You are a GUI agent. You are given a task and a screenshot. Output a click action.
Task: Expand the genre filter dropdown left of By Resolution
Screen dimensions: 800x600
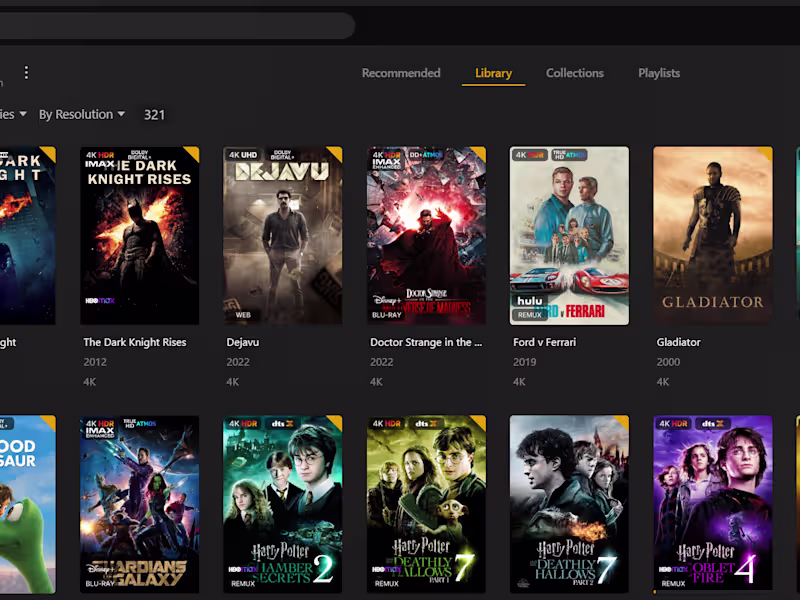pyautogui.click(x=10, y=114)
